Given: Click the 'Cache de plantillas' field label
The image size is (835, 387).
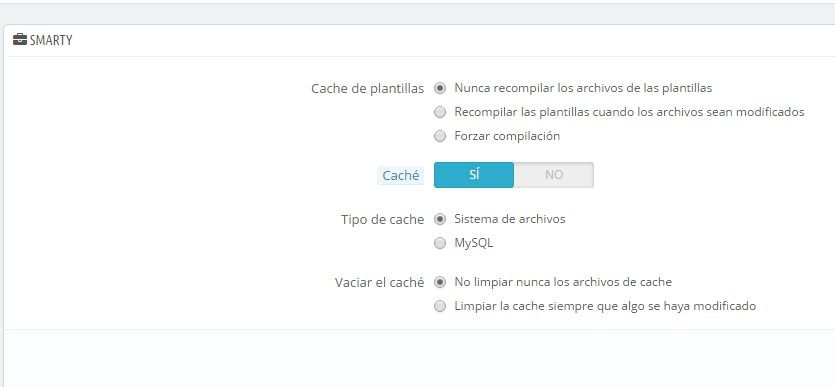Looking at the screenshot, I should 367,89.
